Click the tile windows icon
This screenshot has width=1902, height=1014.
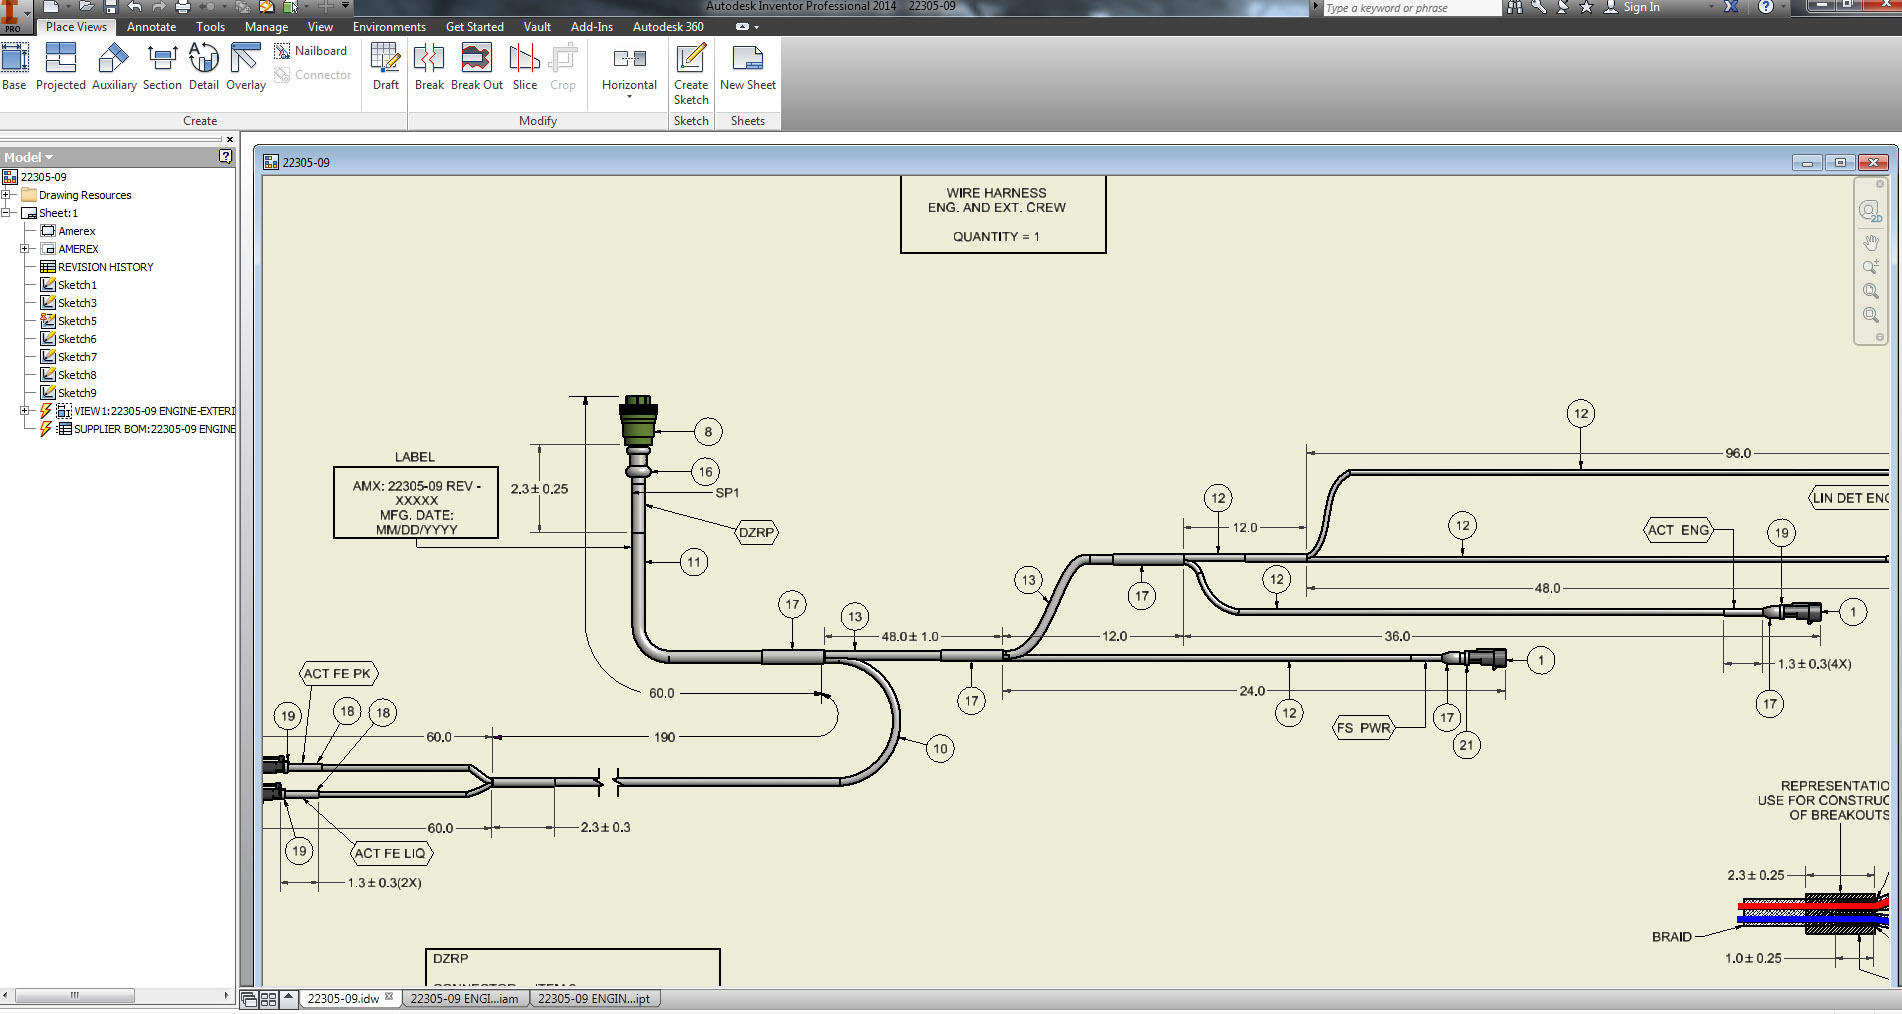click(268, 999)
